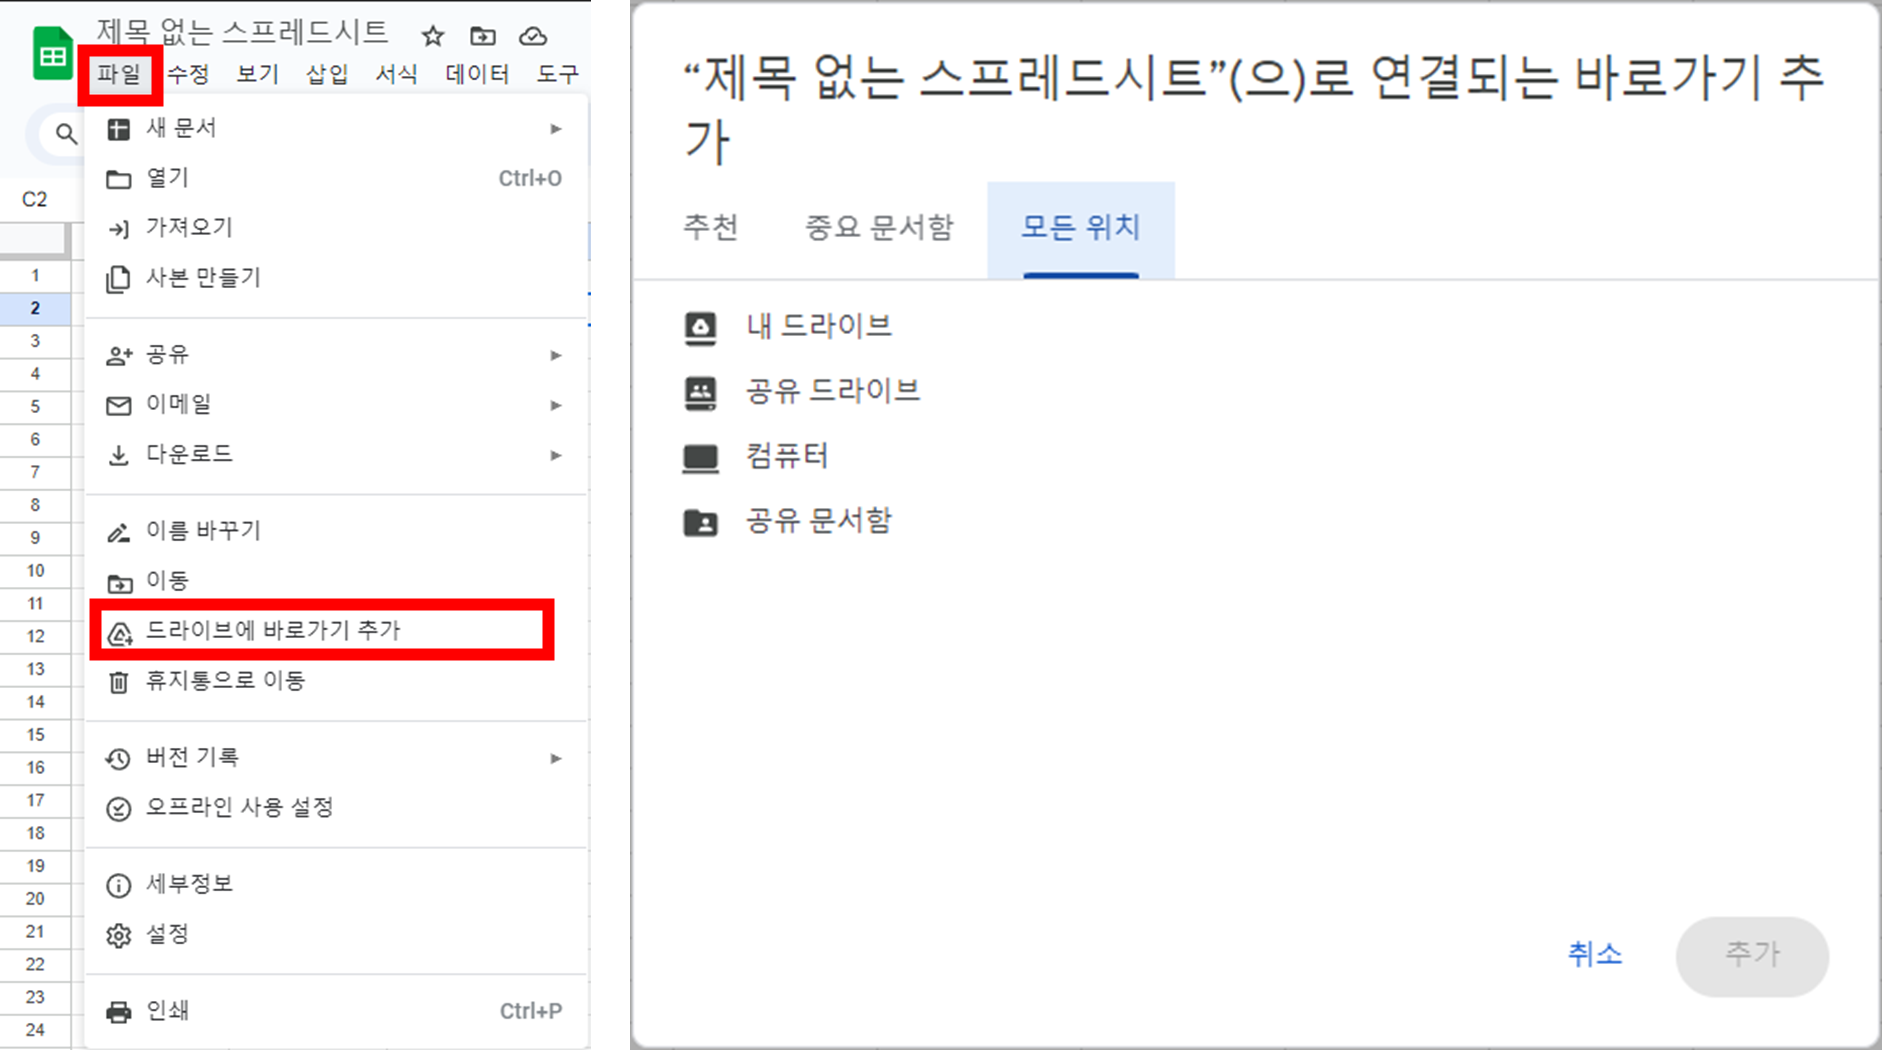Image resolution: width=1882 pixels, height=1050 pixels.
Task: Select row header 2 in the sheet
Action: point(36,307)
